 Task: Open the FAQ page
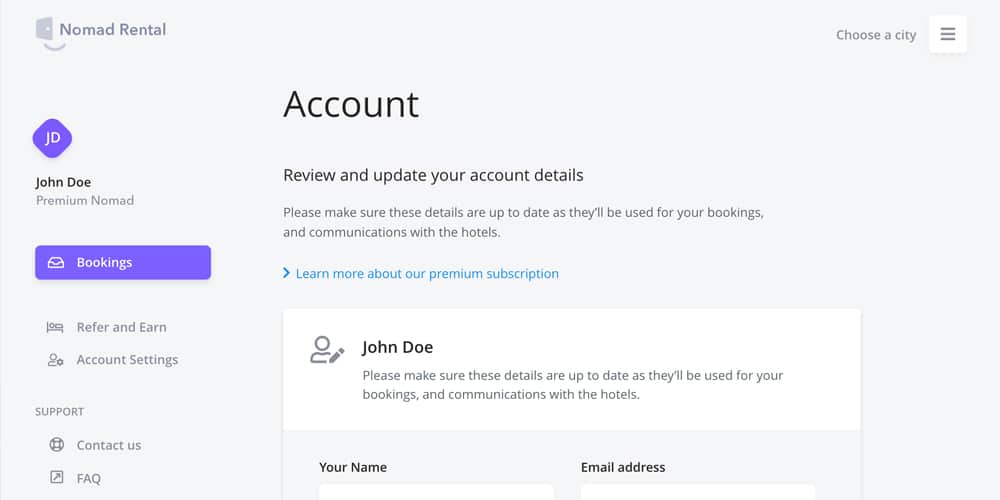[x=89, y=478]
